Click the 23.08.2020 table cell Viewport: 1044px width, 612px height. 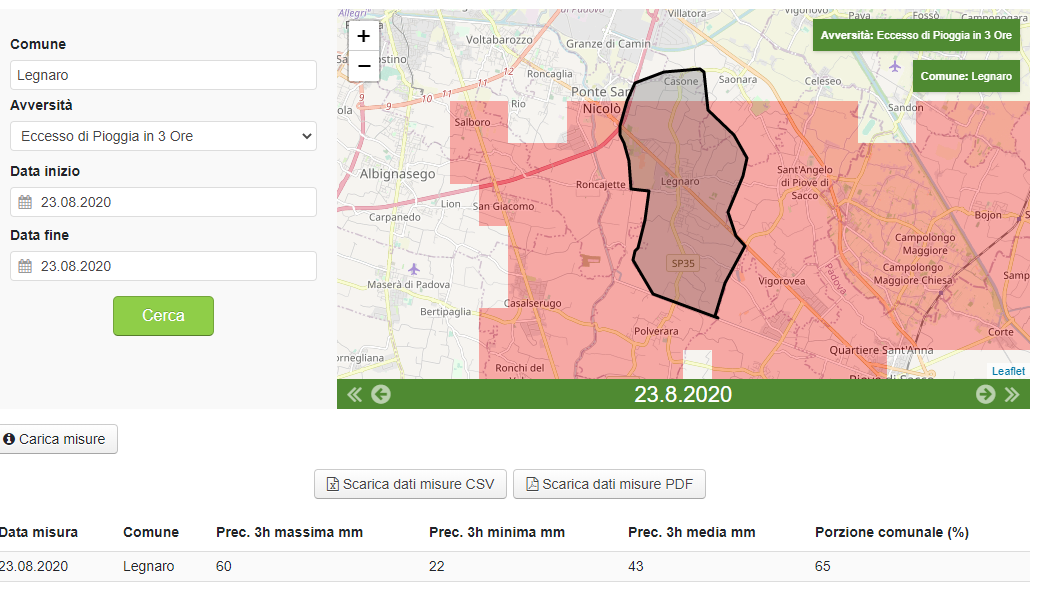34,567
